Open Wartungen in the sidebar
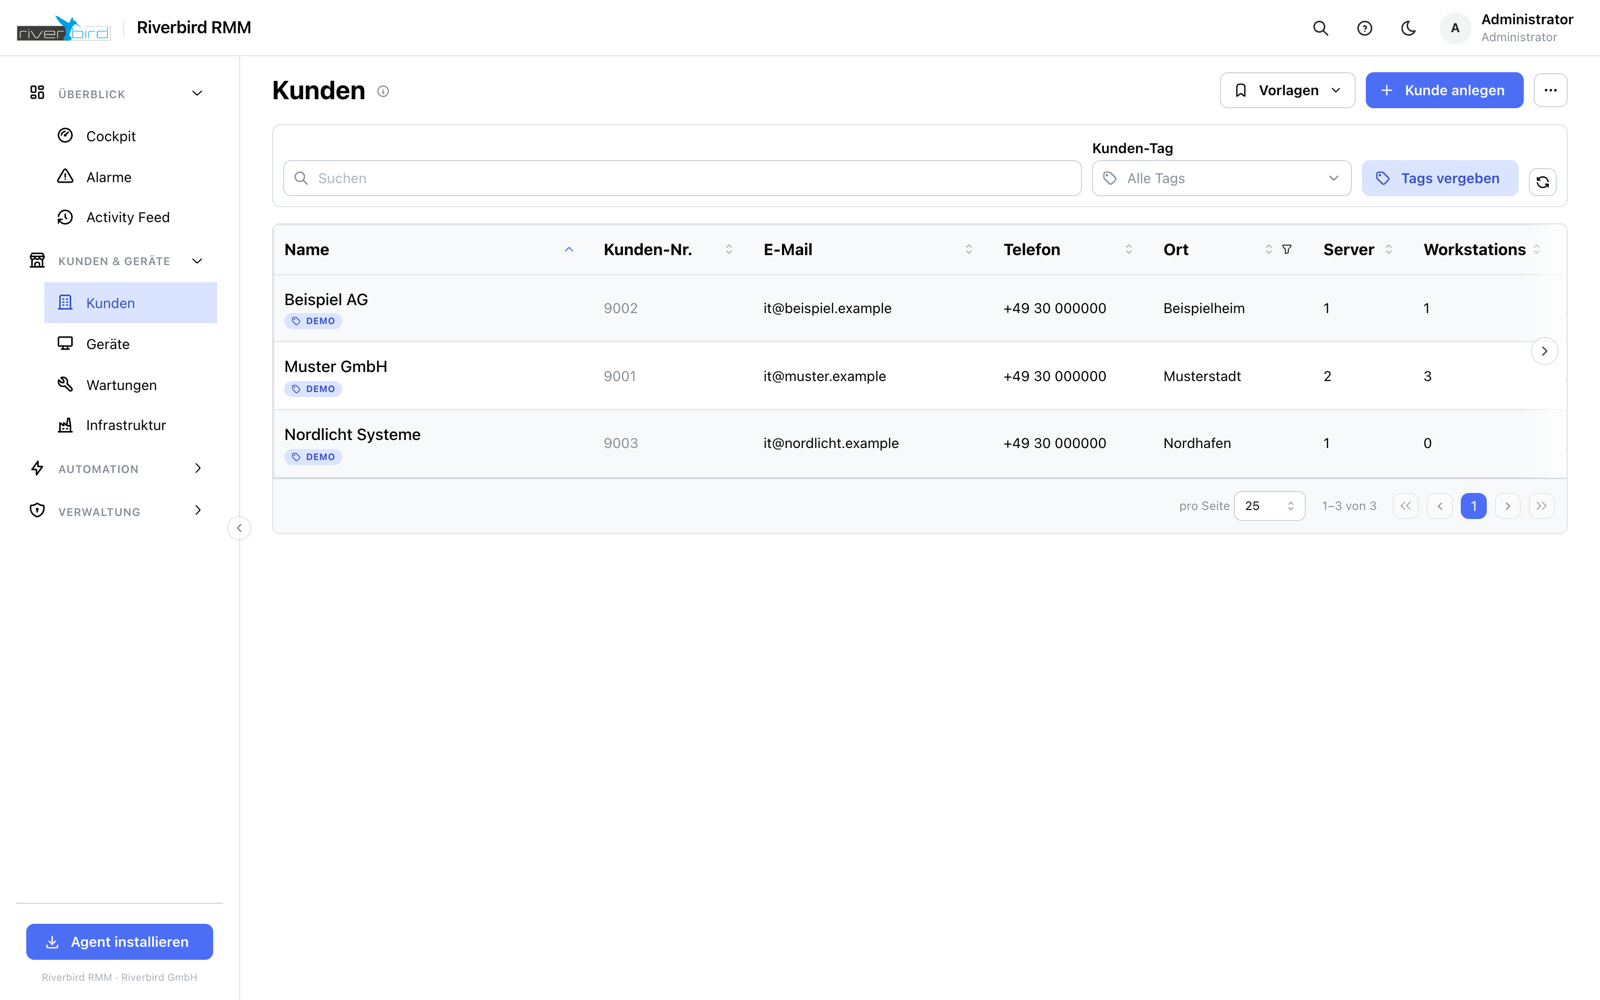The image size is (1600, 1000). click(x=131, y=385)
